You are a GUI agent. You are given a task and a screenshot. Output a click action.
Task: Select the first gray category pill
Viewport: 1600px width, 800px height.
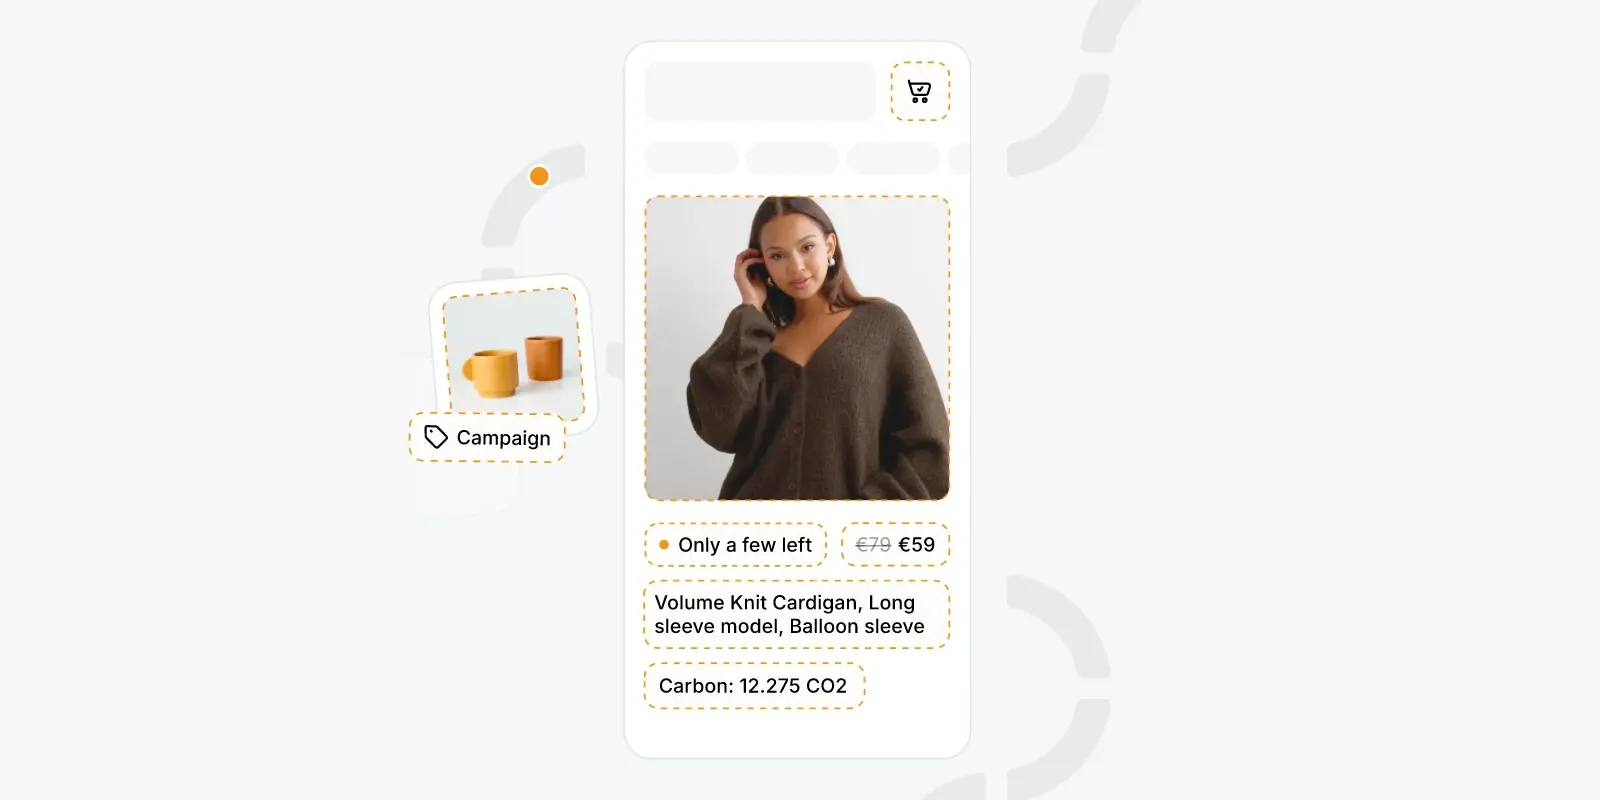[691, 158]
